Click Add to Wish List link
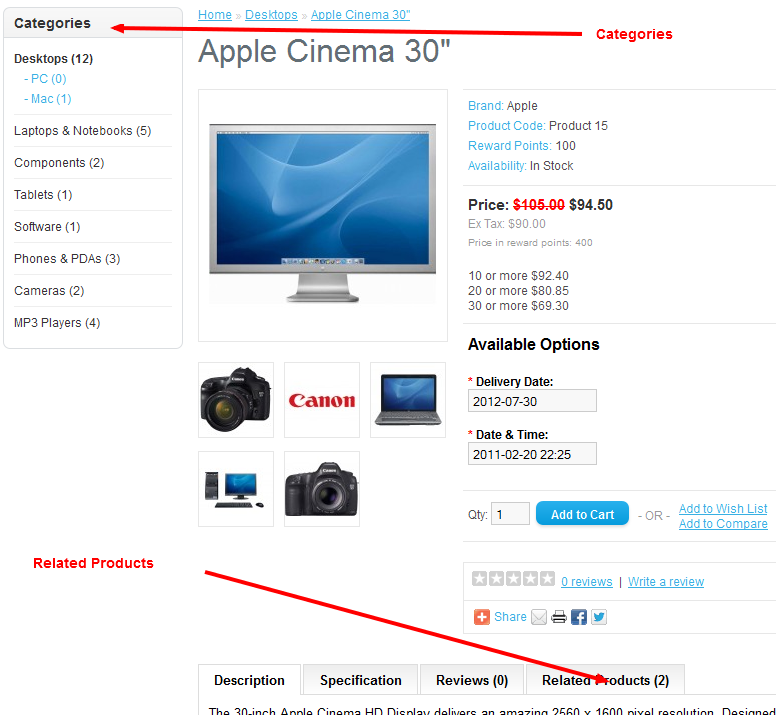 tap(723, 508)
